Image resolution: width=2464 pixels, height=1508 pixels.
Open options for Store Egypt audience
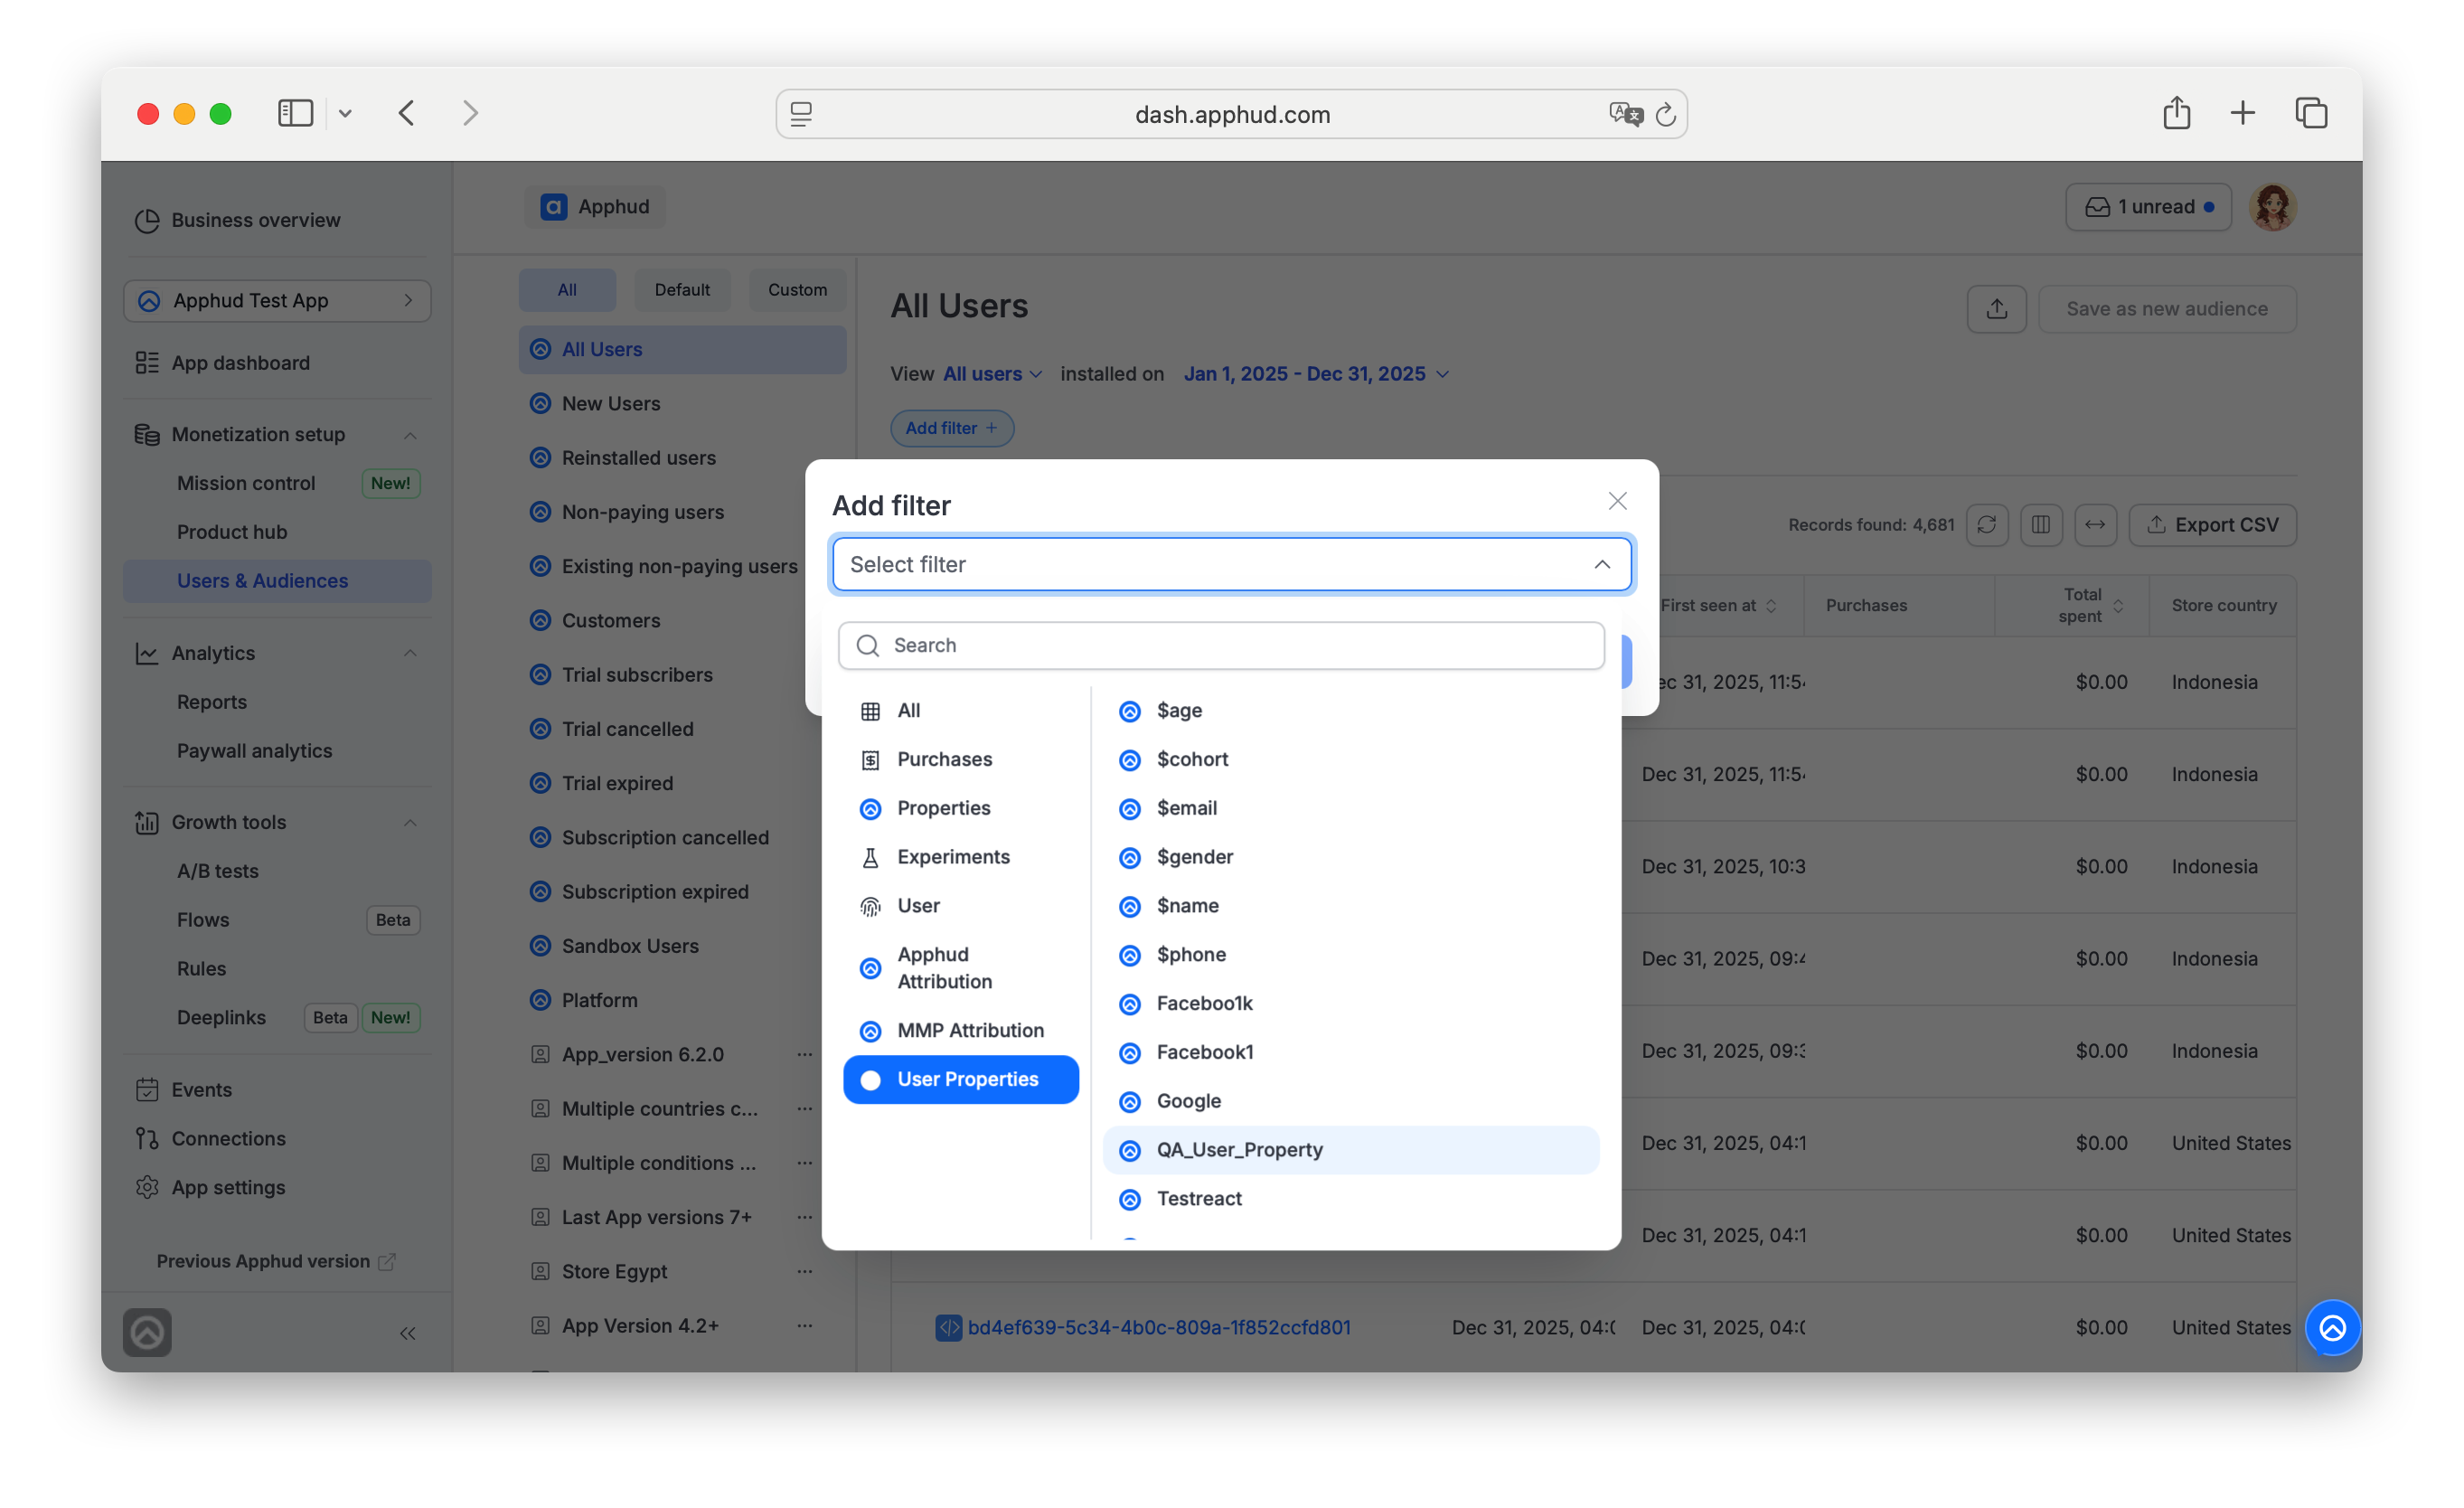click(x=804, y=1271)
